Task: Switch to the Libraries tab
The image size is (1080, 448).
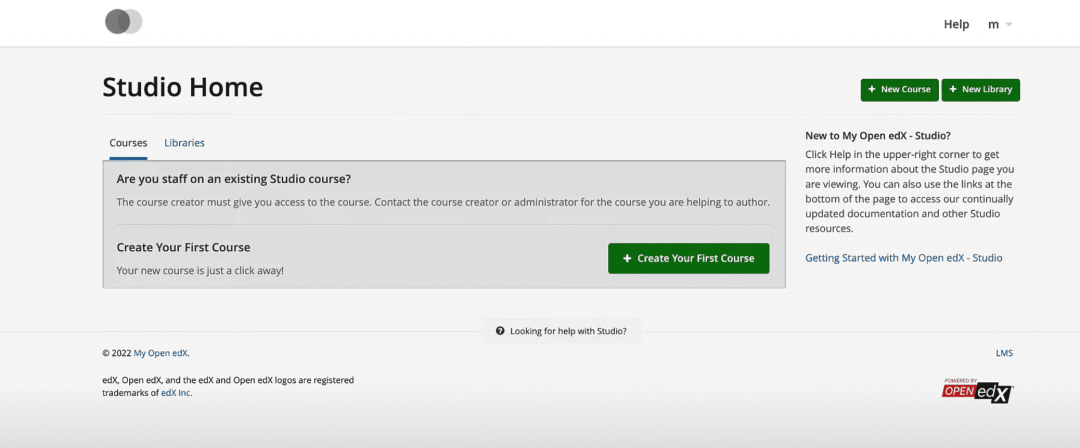Action: (184, 143)
